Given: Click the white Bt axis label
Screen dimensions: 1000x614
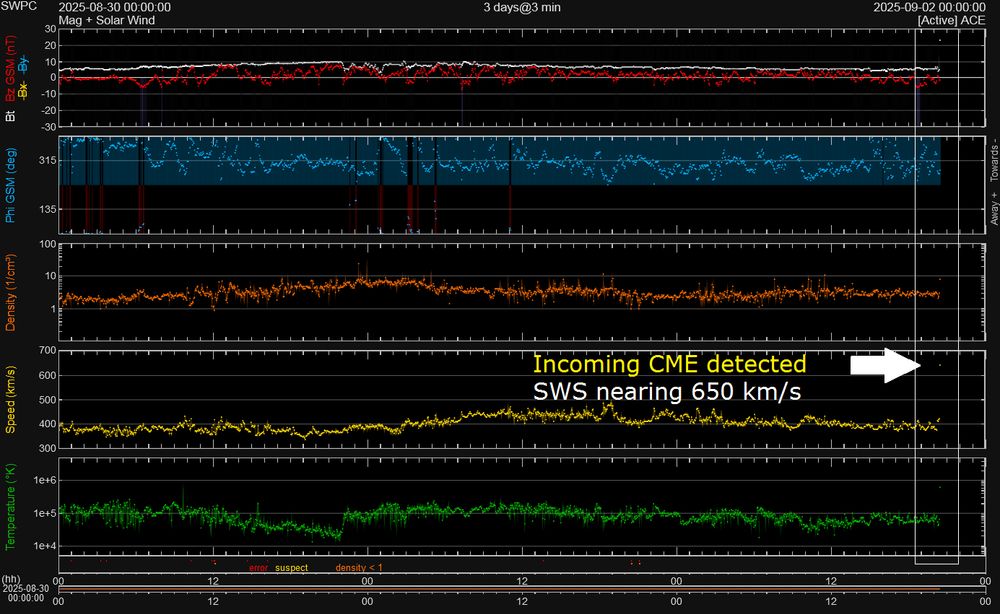Looking at the screenshot, I should [x=10, y=116].
